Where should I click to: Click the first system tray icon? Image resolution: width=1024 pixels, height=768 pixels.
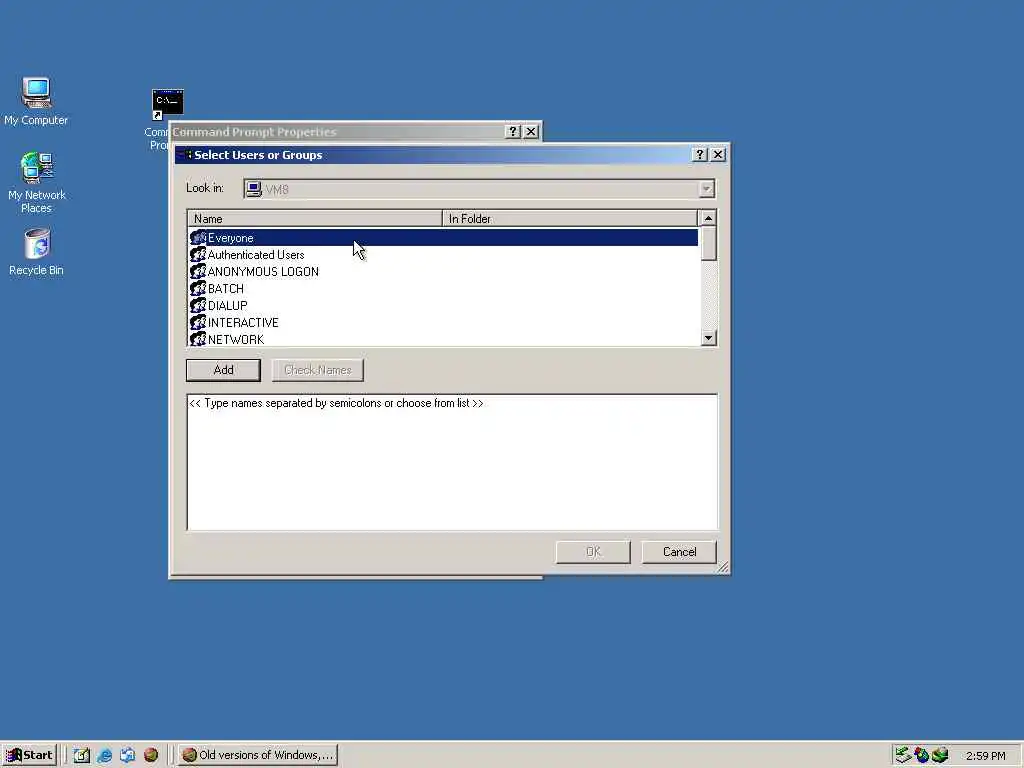click(x=903, y=755)
